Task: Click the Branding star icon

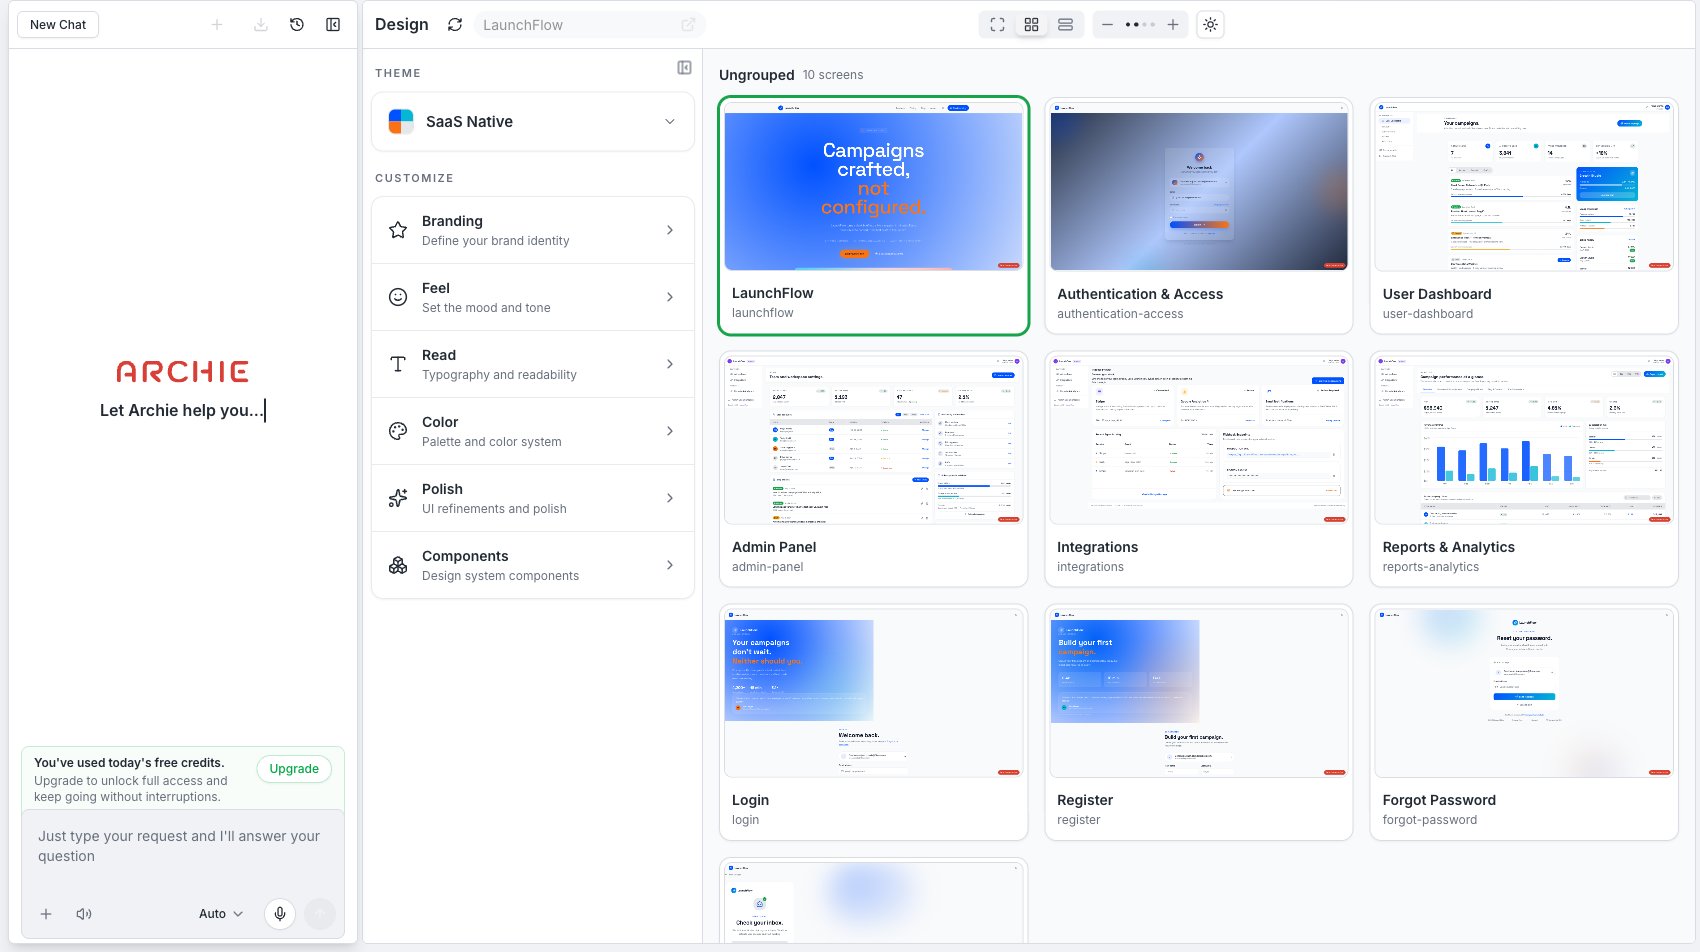Action: [398, 230]
